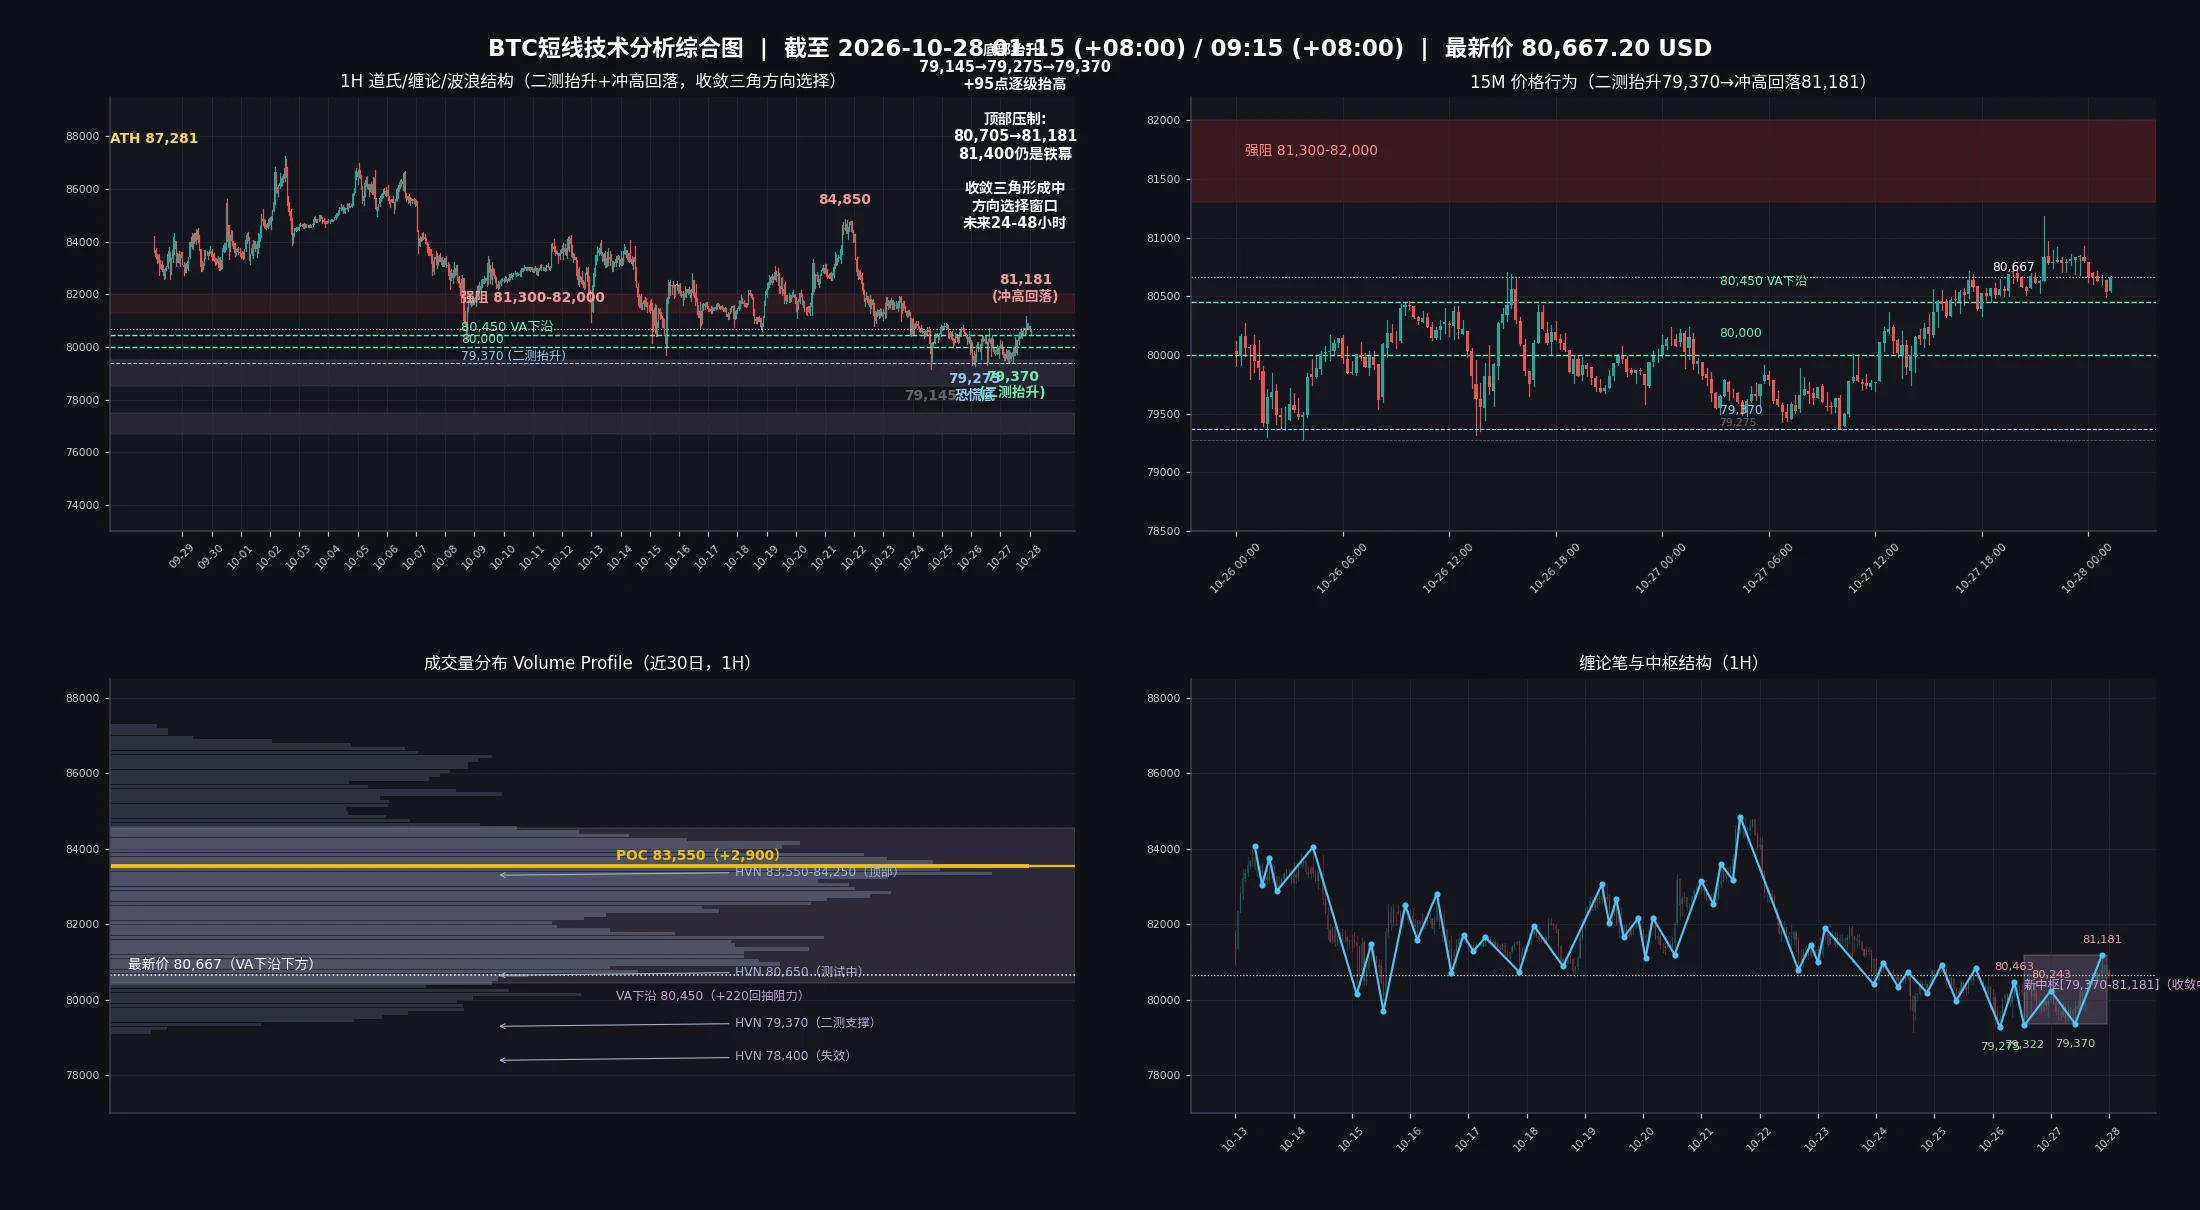
Task: Click '80,450 VA下沿' label in 1H chart
Action: tap(507, 326)
